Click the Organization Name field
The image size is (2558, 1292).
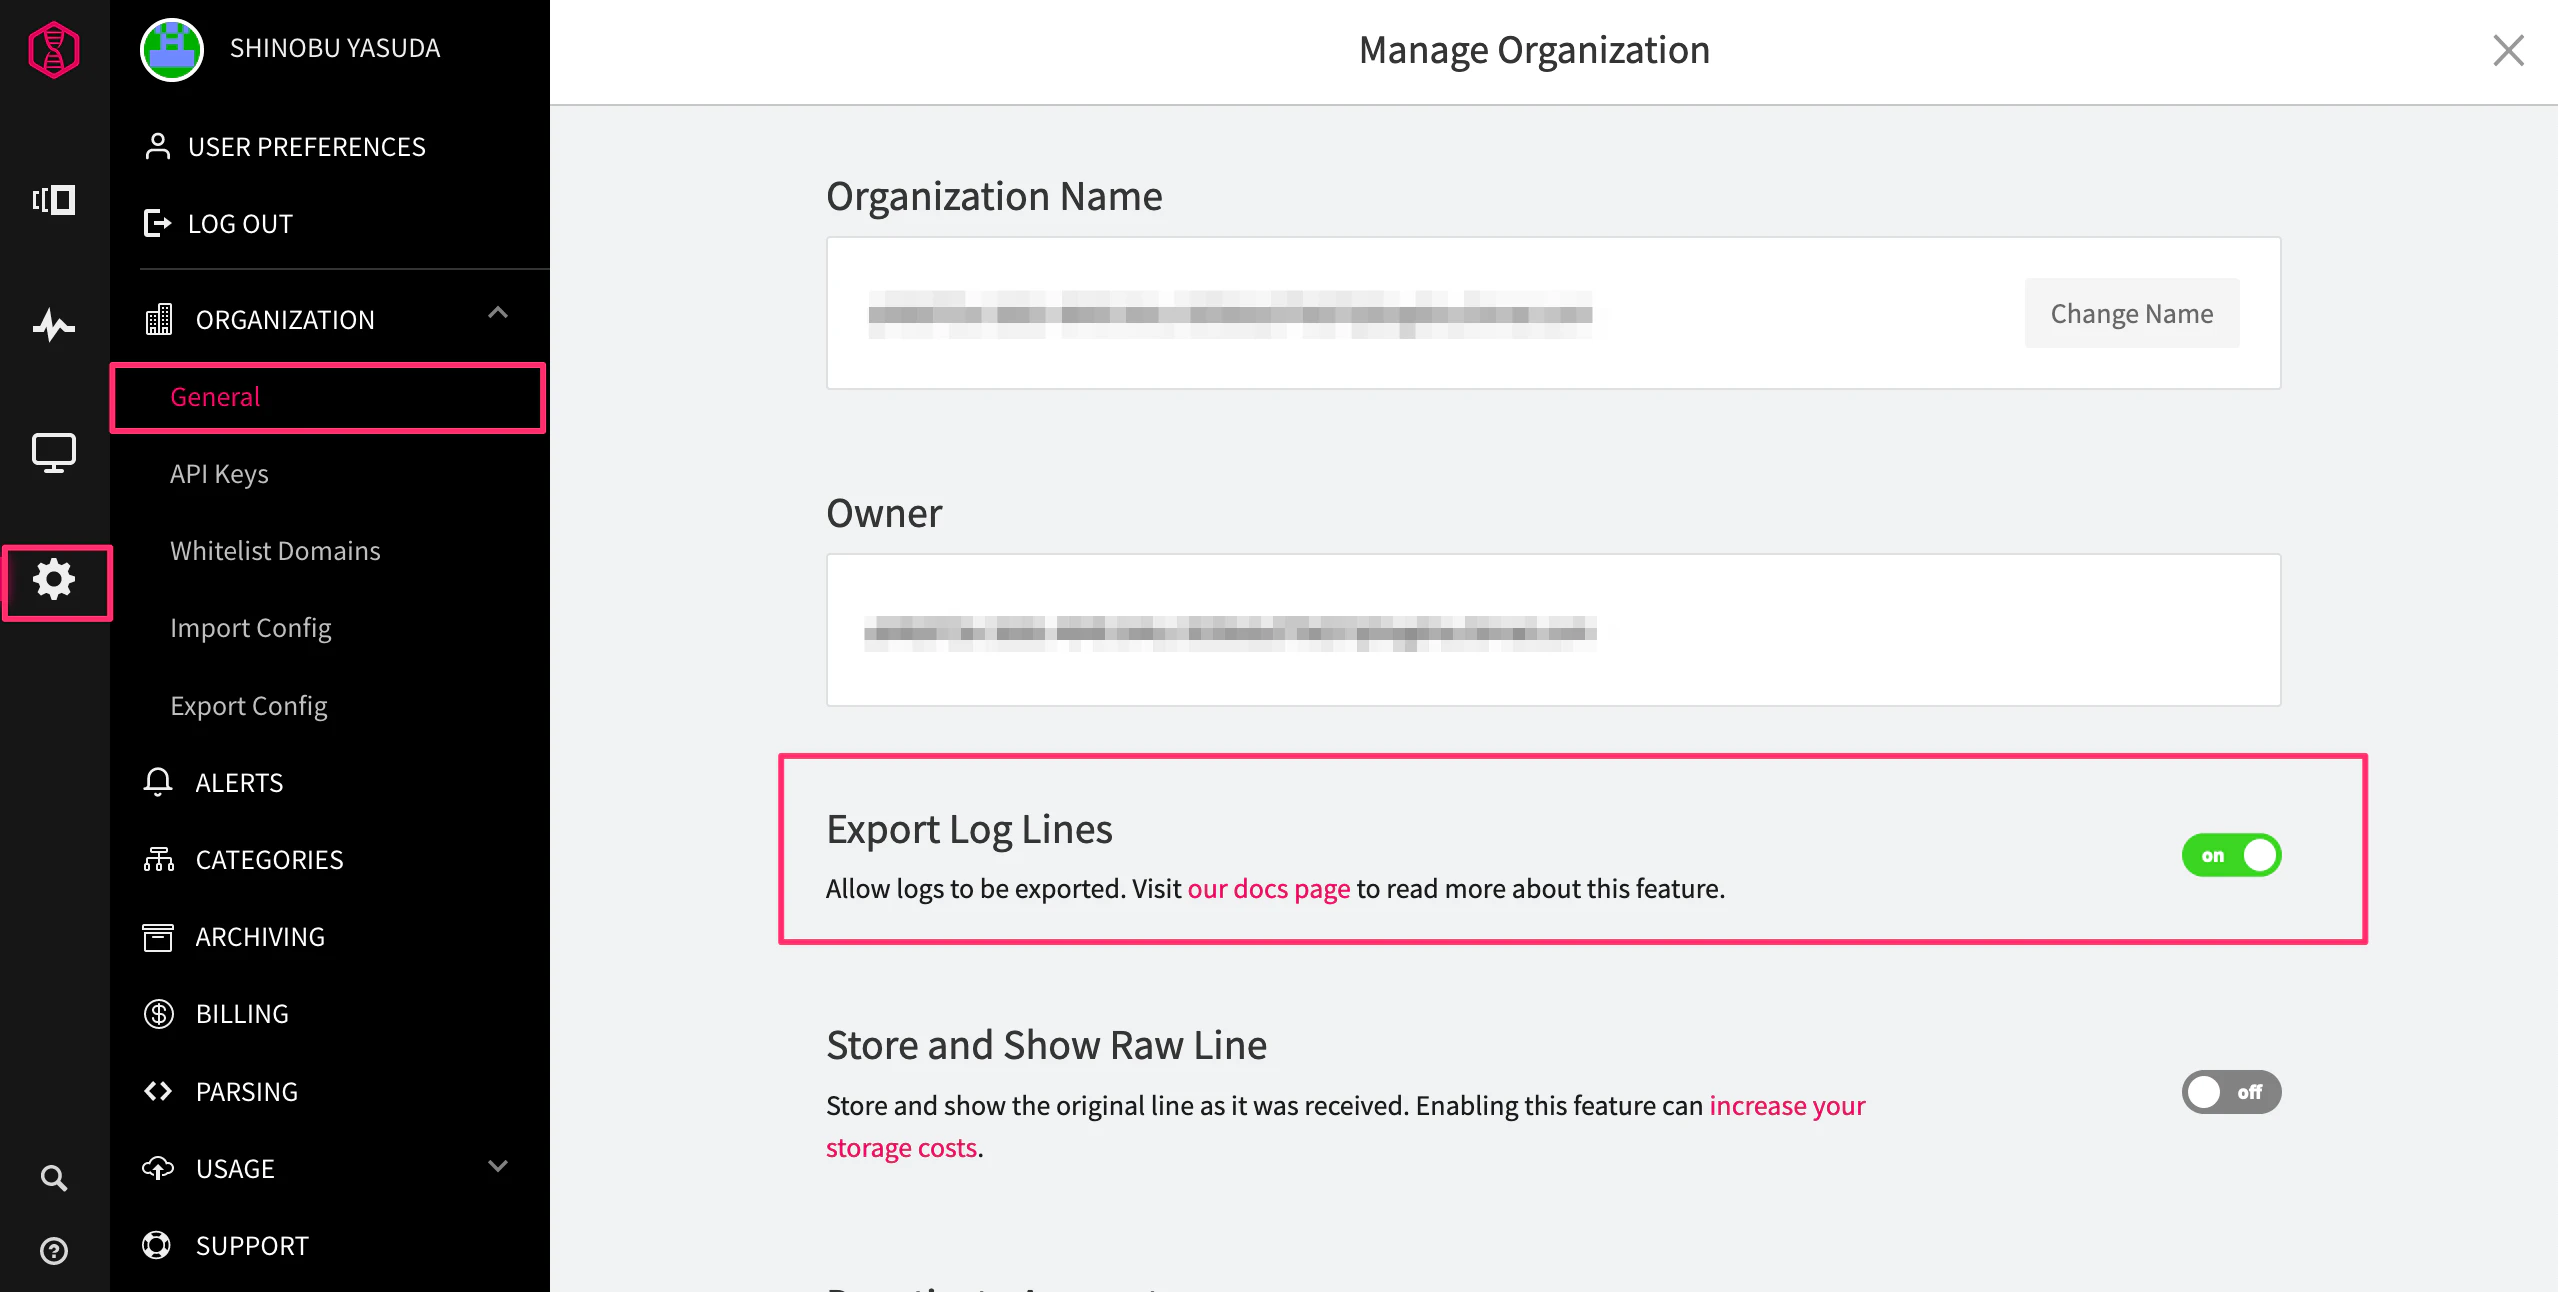1553,313
